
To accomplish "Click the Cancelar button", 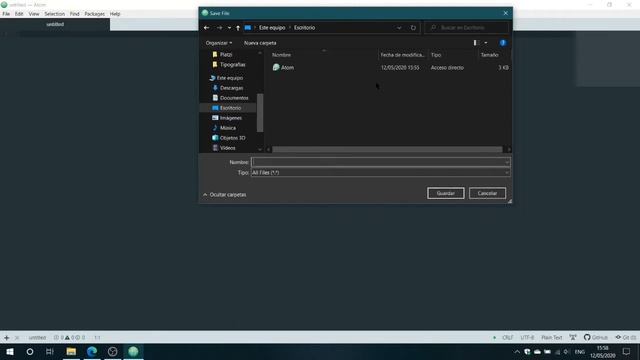I will (487, 193).
